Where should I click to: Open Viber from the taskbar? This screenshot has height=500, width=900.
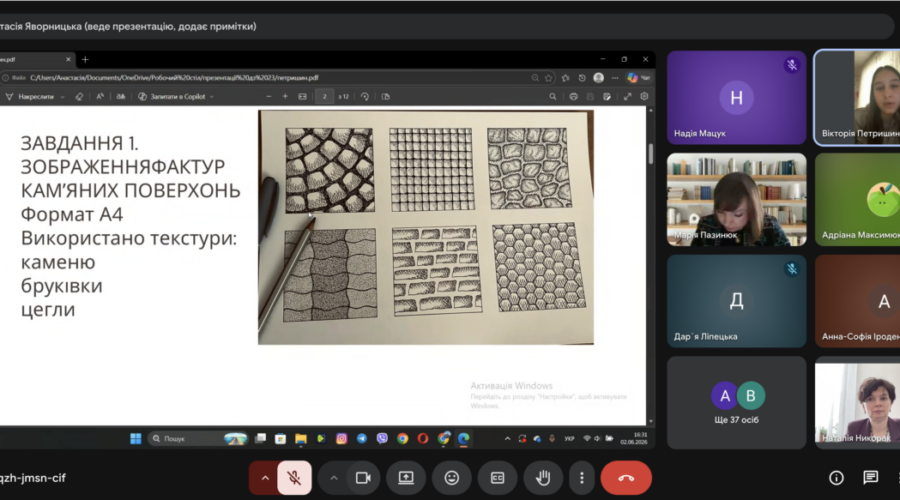[382, 439]
